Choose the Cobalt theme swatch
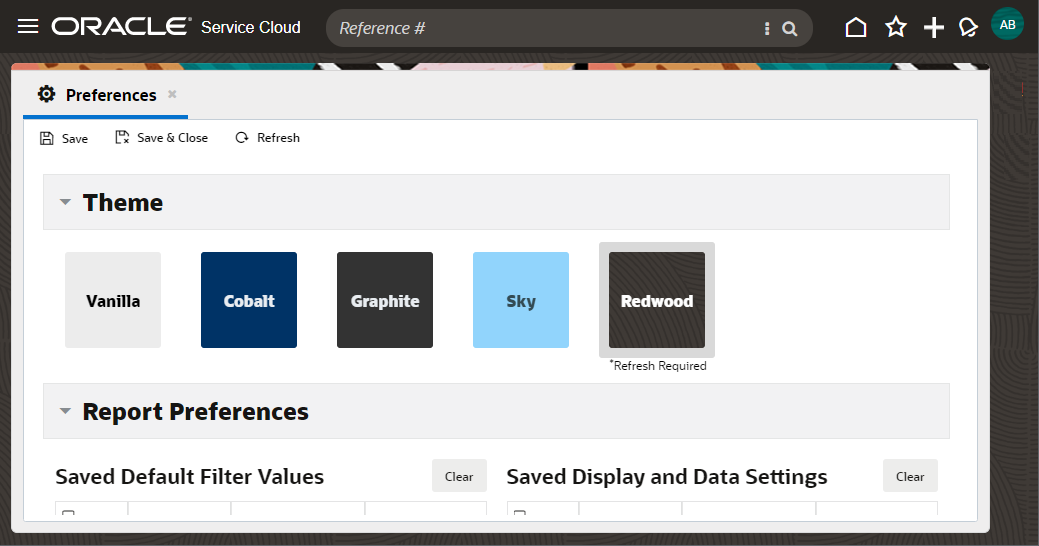Viewport: 1039px width, 546px height. coord(249,300)
